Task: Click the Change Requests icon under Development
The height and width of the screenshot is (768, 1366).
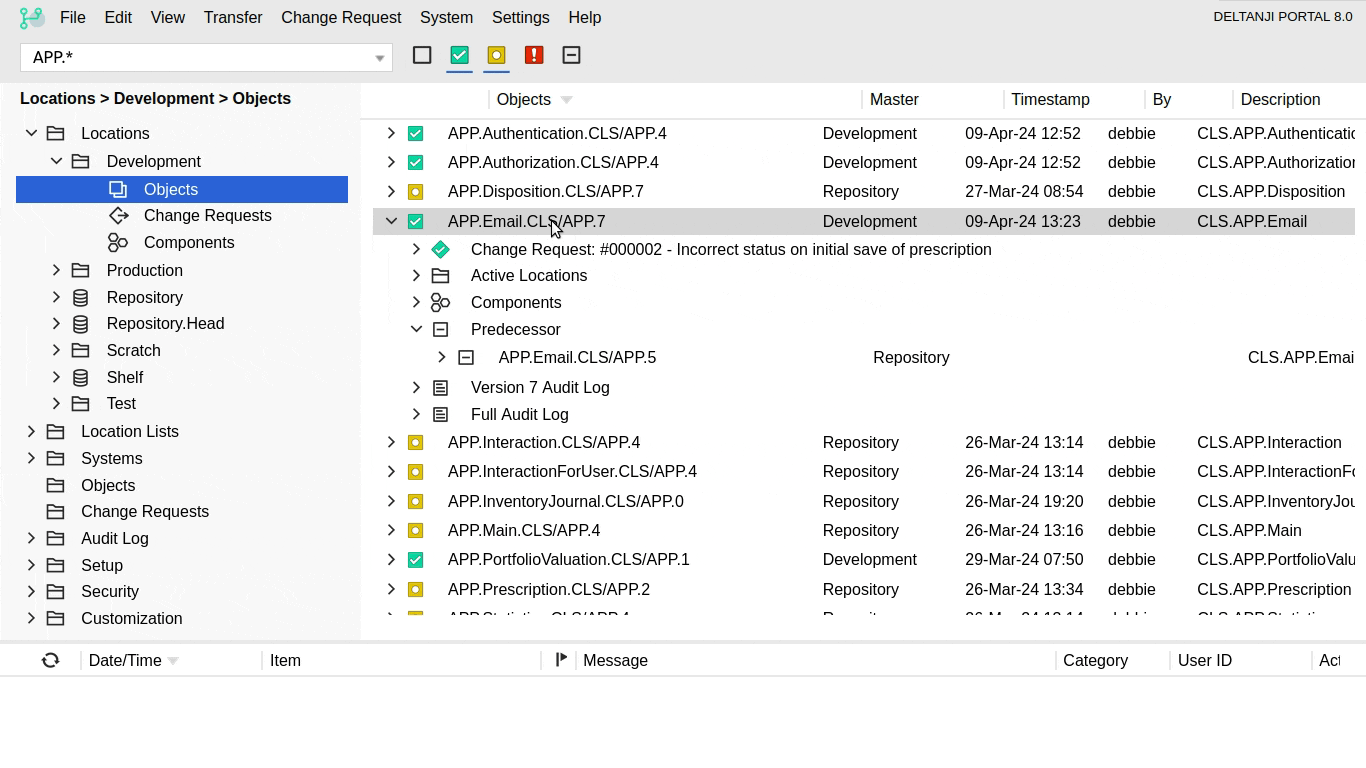Action: 118,215
